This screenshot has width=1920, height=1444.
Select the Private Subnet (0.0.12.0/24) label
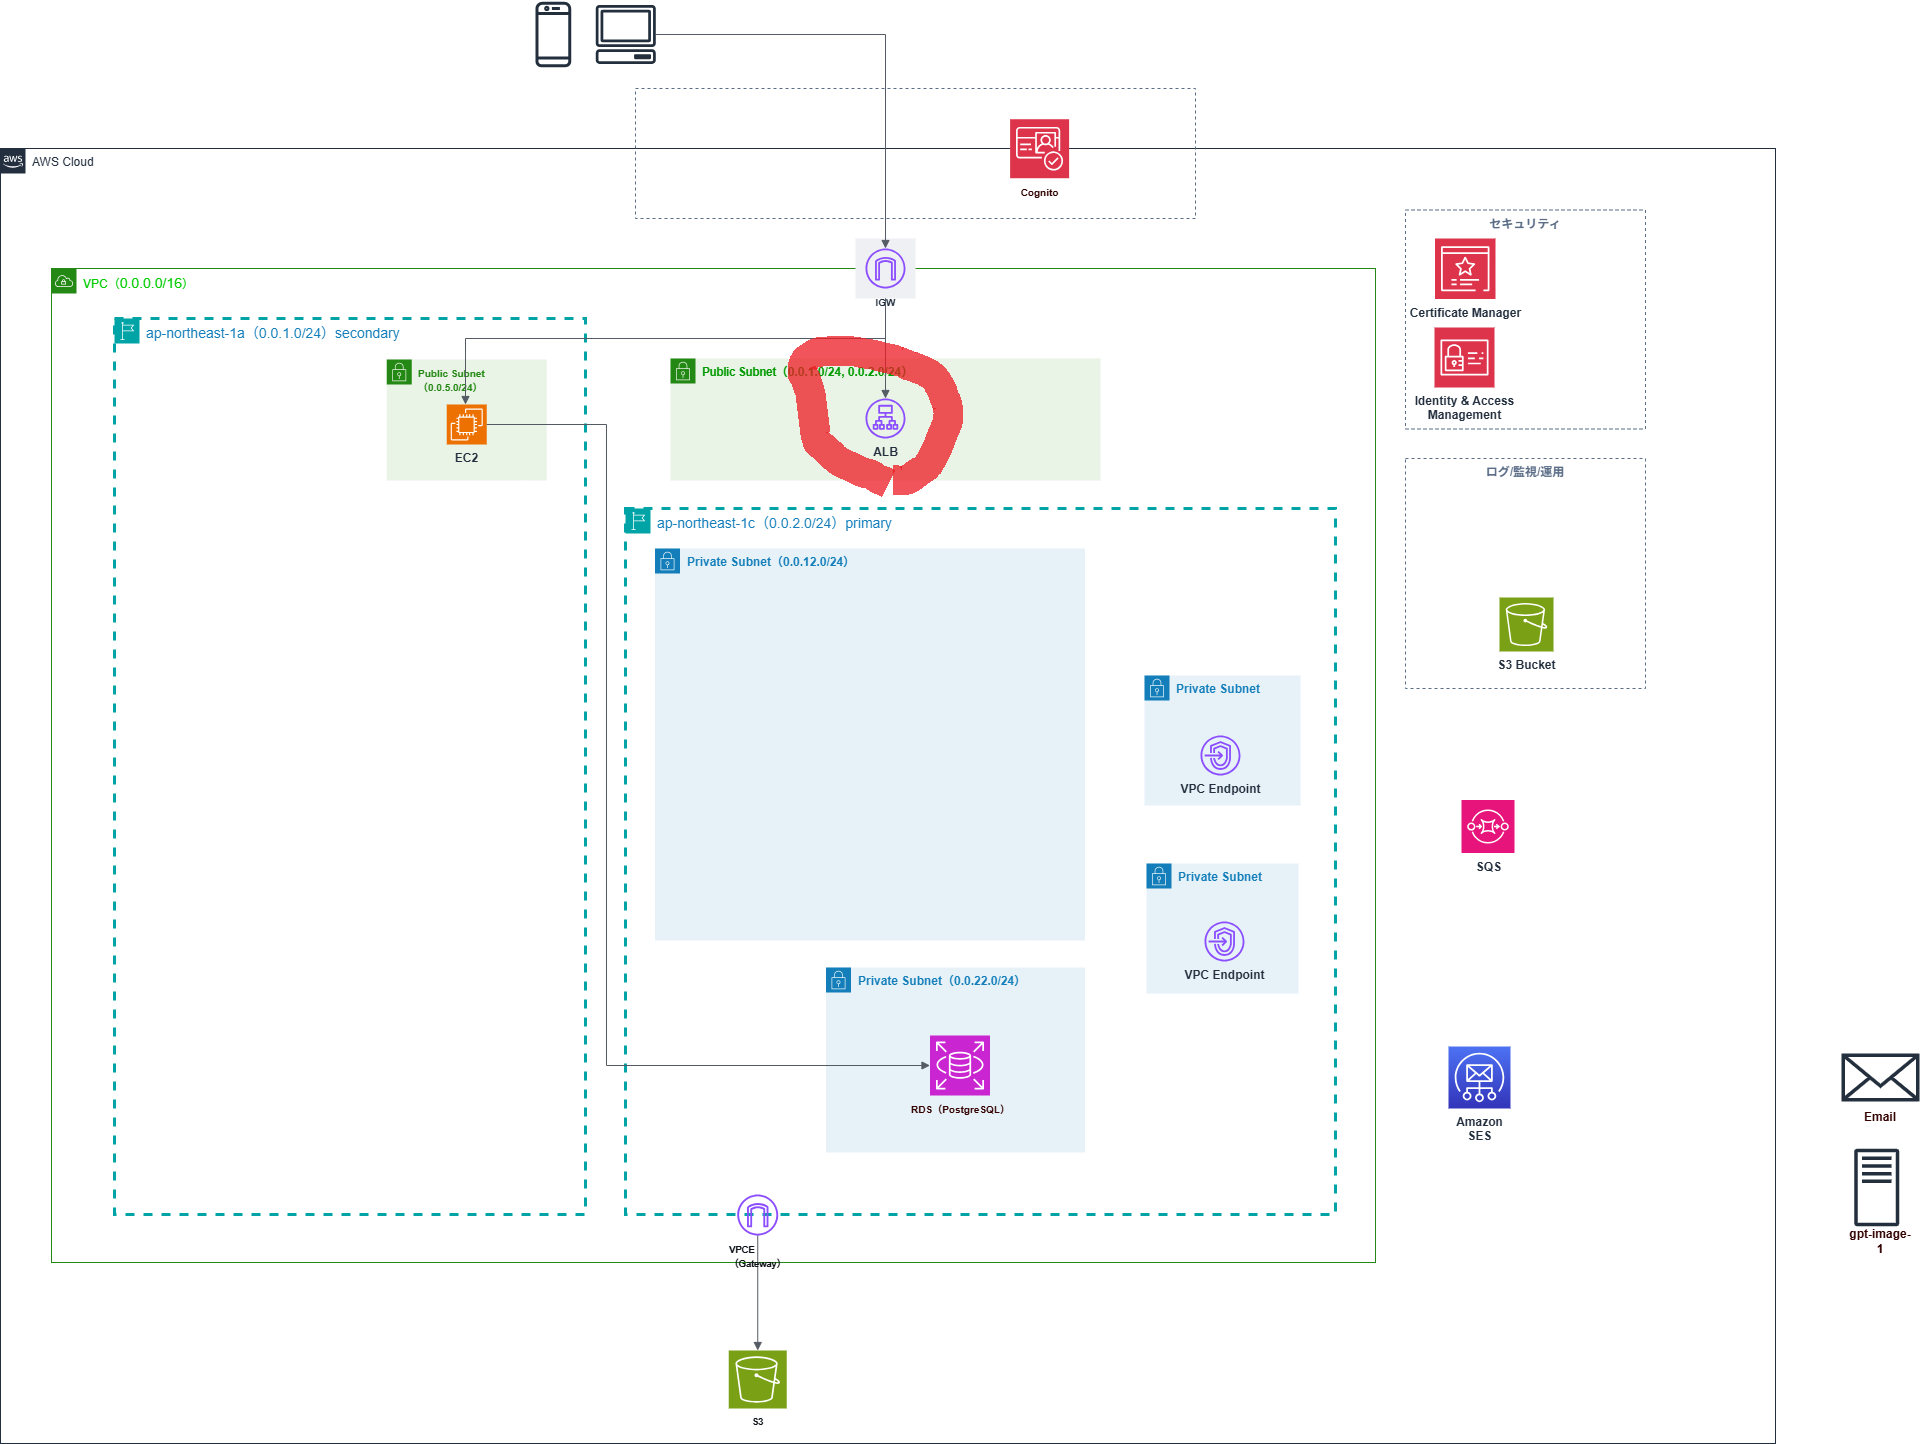[766, 562]
